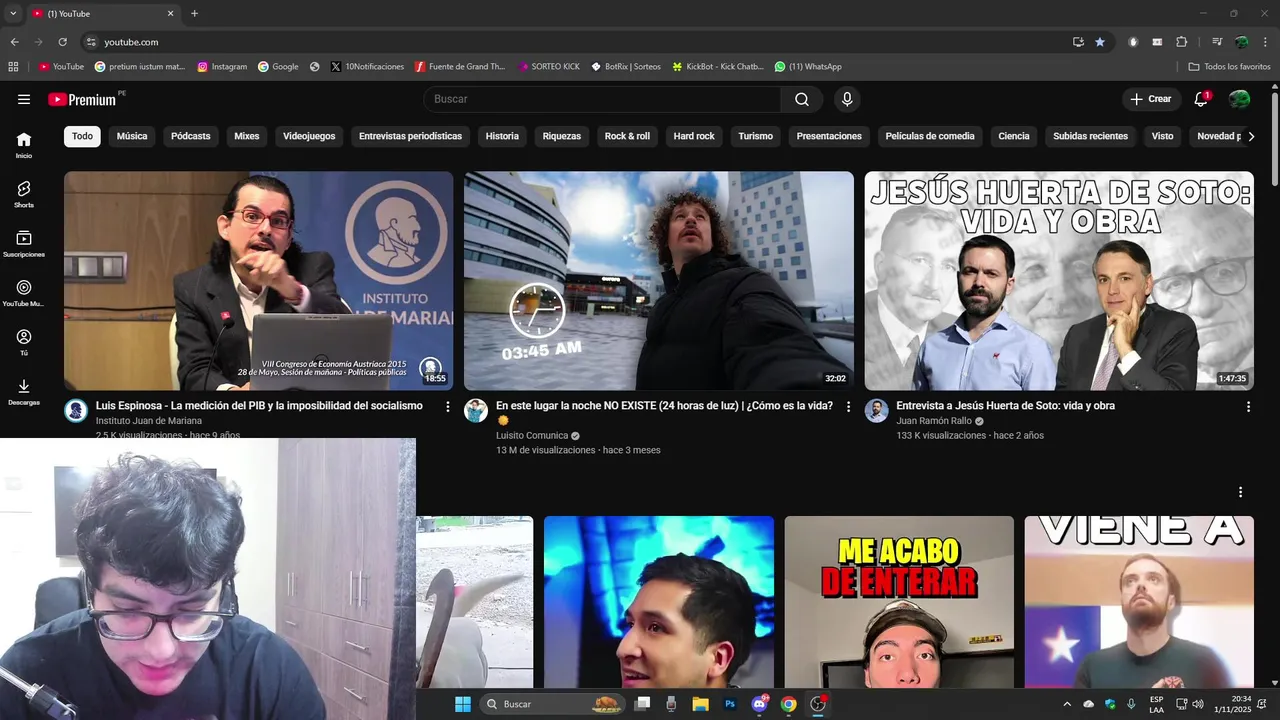Open the Chrome extensions puzzle icon
Screen dimensions: 1280x720
click(x=1181, y=42)
